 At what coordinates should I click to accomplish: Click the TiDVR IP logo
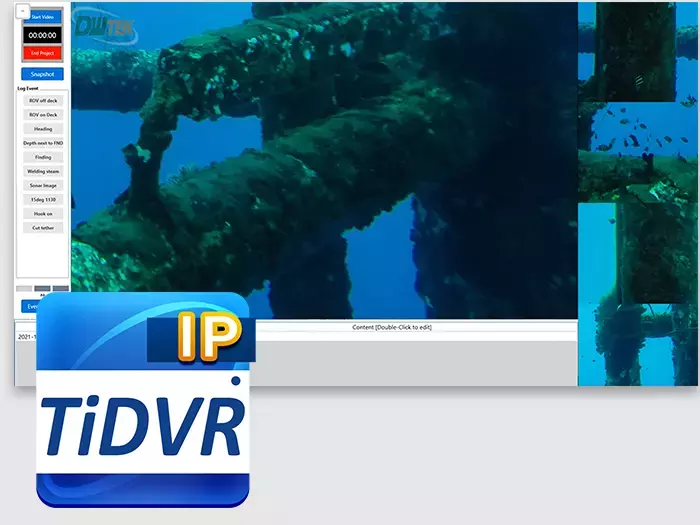click(143, 400)
